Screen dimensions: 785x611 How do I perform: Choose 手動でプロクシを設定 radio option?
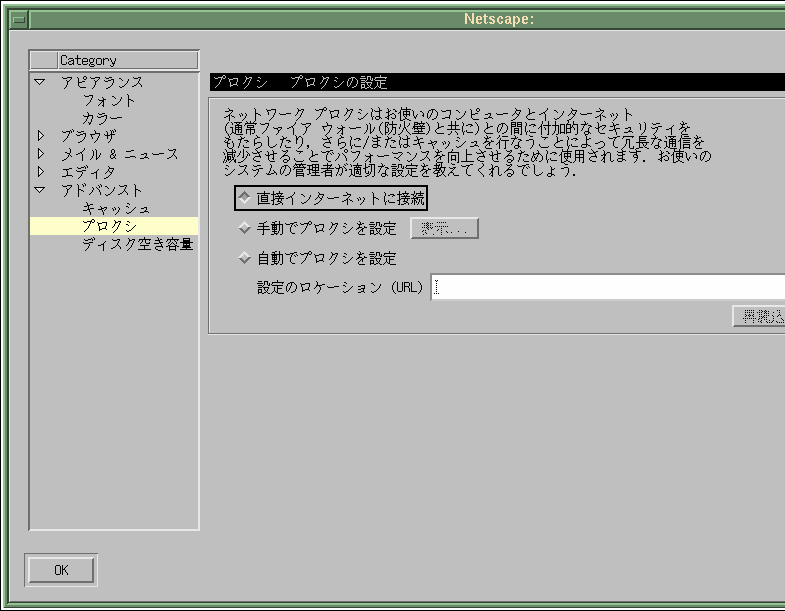244,228
